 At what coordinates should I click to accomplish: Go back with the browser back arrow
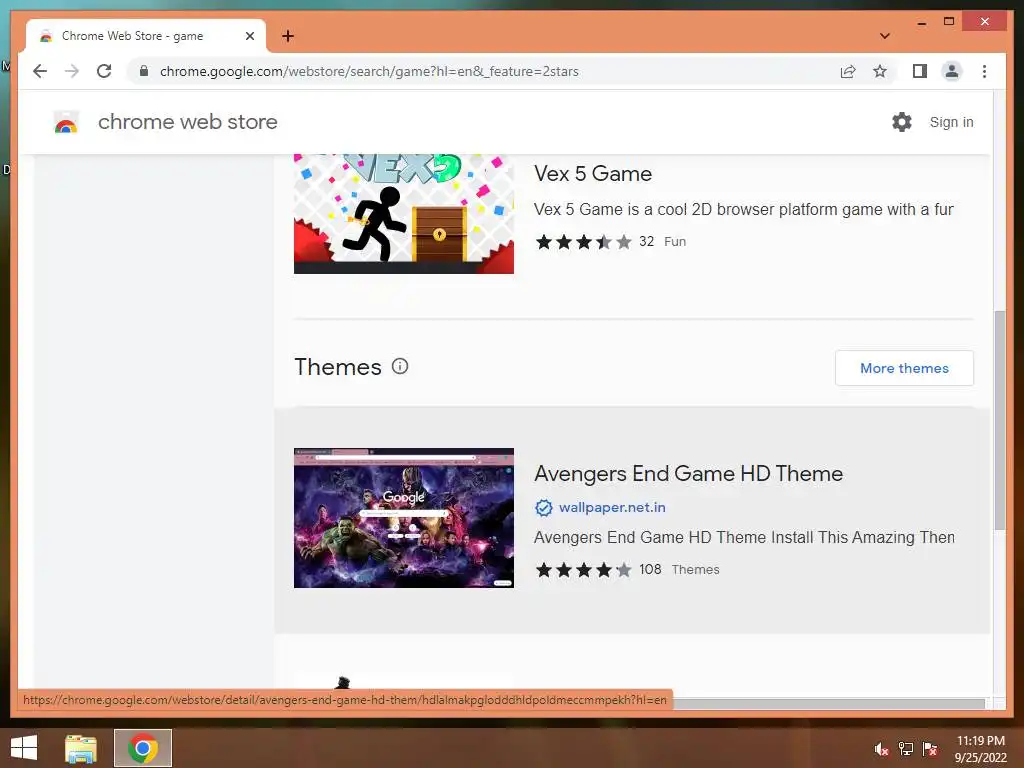pos(40,71)
